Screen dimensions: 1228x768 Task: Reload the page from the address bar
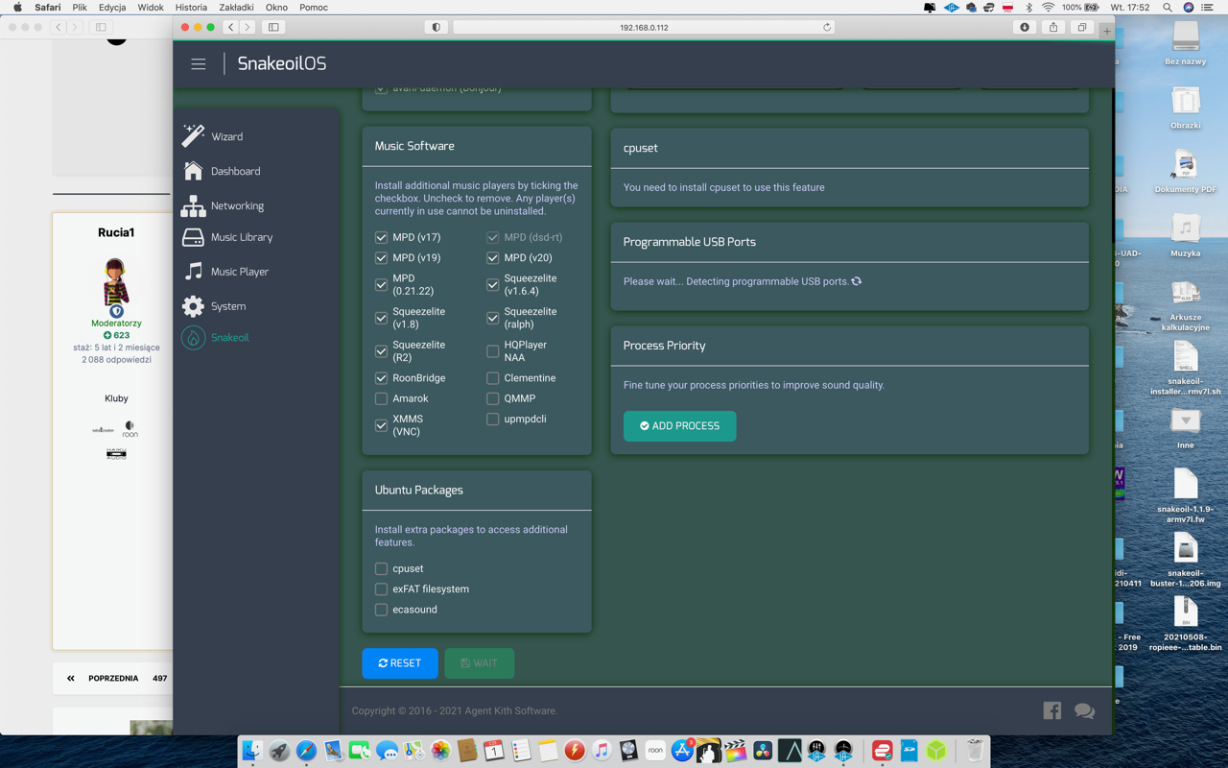(x=827, y=27)
